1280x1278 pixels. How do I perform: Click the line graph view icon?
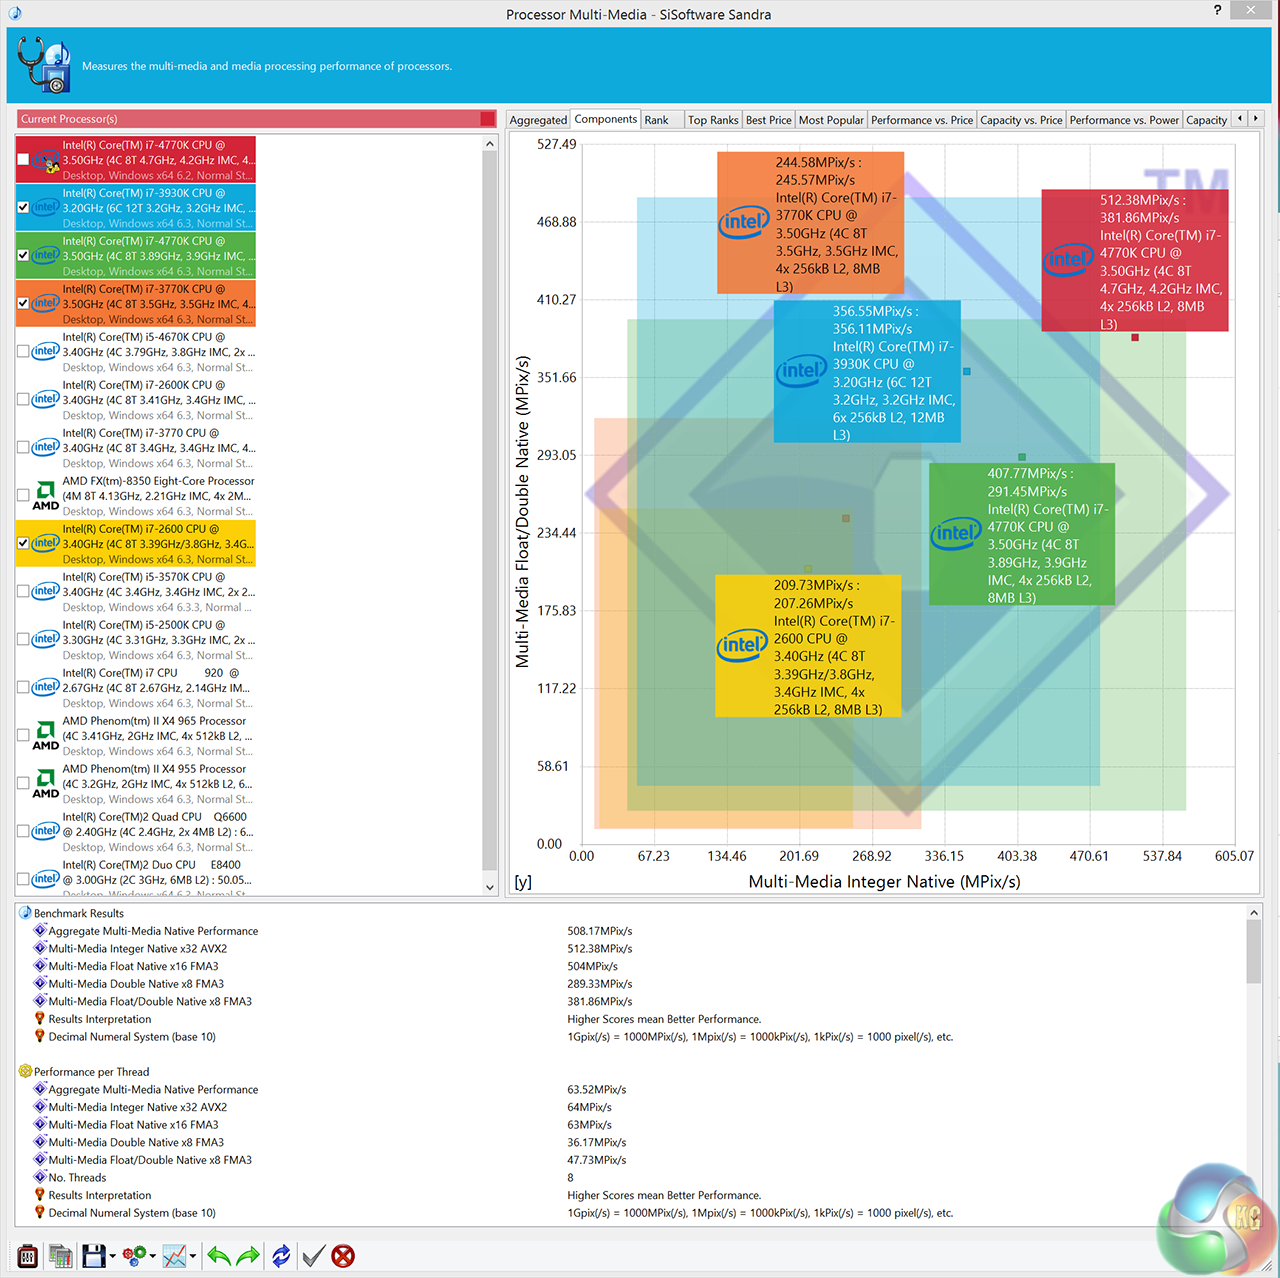(x=174, y=1256)
